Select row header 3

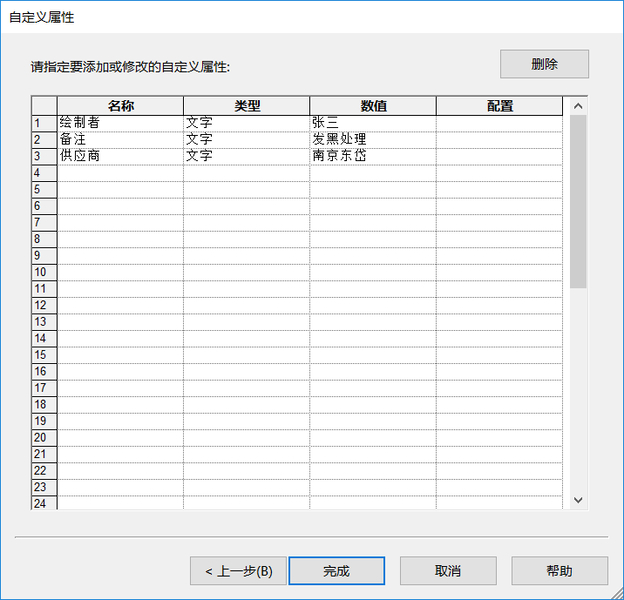tap(44, 156)
